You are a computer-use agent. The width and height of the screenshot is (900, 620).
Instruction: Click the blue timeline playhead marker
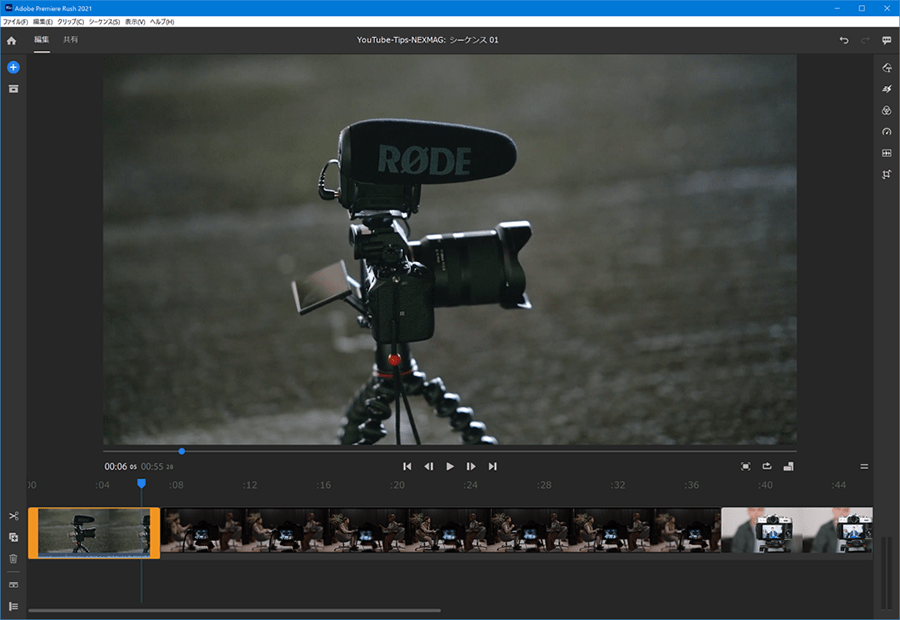coord(141,483)
